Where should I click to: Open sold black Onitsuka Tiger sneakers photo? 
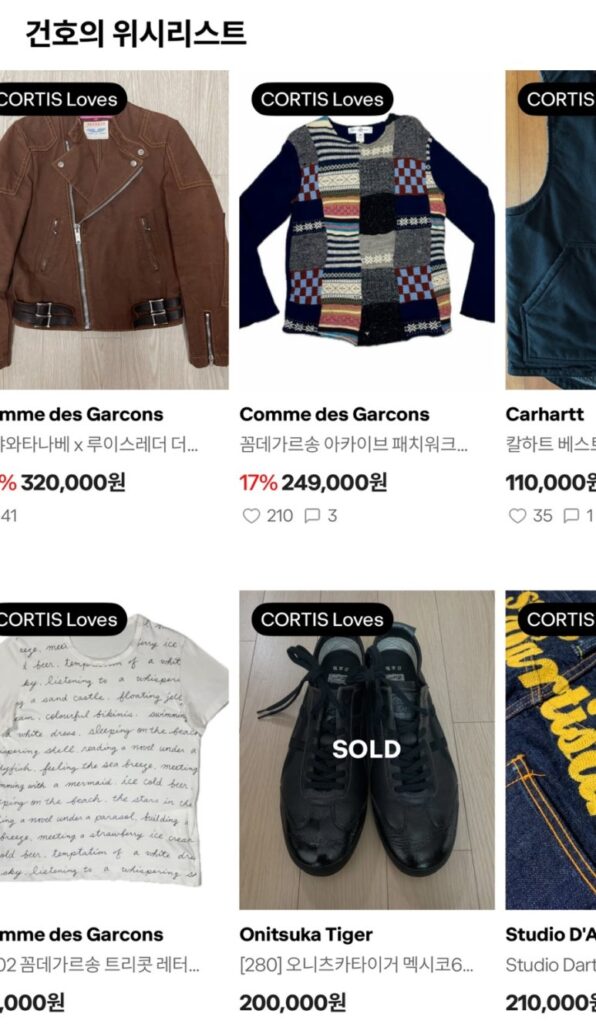(x=367, y=750)
